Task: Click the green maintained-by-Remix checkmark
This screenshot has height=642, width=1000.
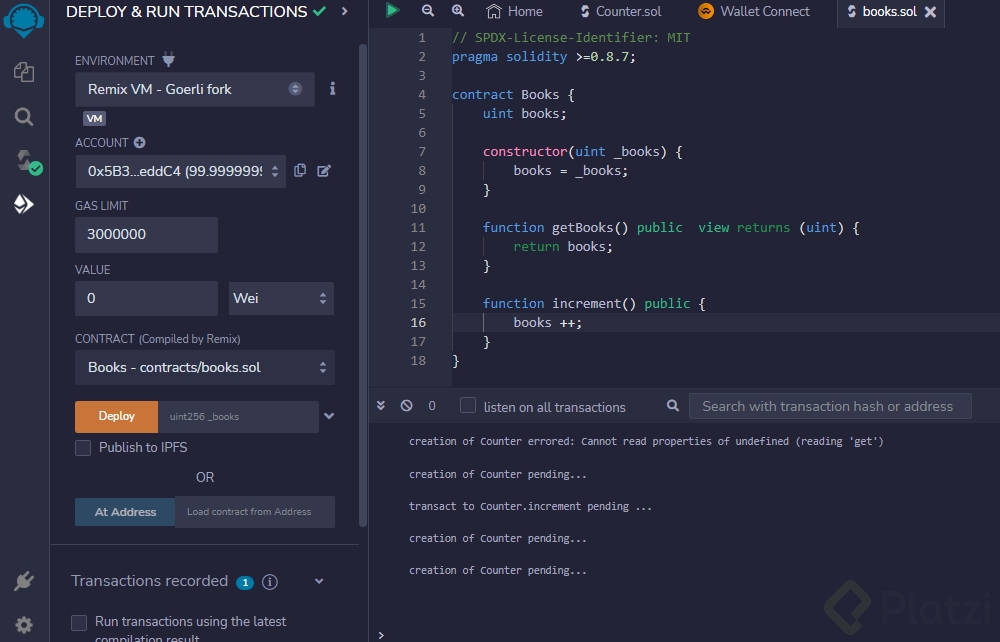Action: [x=320, y=11]
